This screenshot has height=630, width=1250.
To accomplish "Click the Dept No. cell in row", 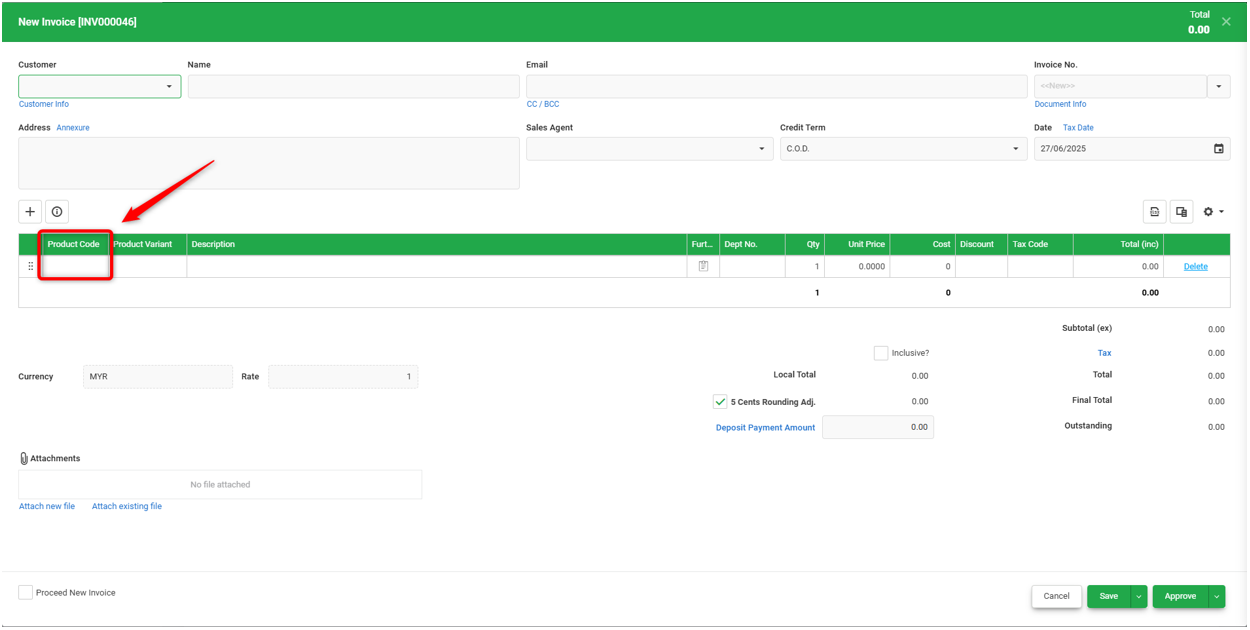I will click(752, 267).
